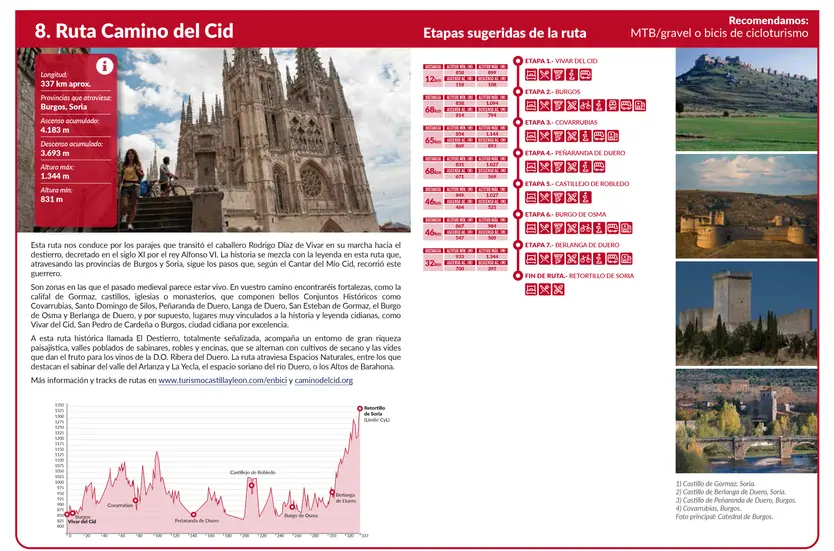Click the health centre icon under Etapa 7 Berlanga
Viewport: 834px width, 551px height.
pos(626,259)
